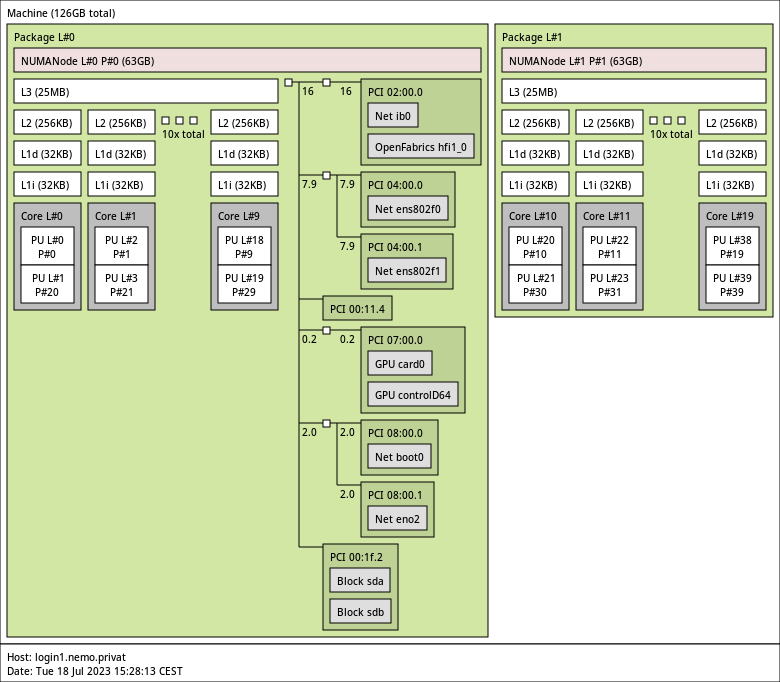Screen dimensions: 780x682
Task: Click the Date: Tue 18 Jul 2023 line
Action: (95, 672)
